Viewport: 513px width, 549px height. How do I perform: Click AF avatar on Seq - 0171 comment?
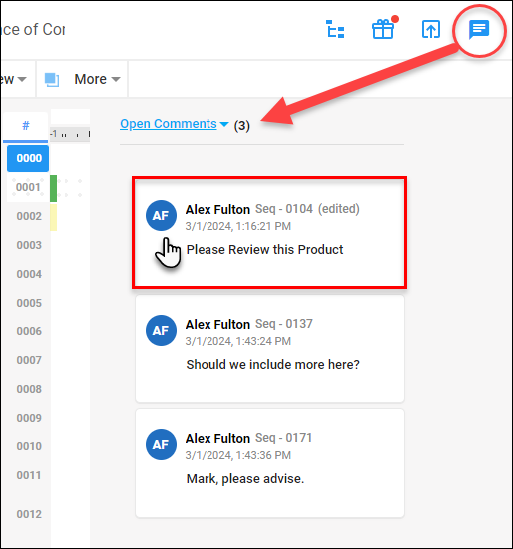(161, 445)
